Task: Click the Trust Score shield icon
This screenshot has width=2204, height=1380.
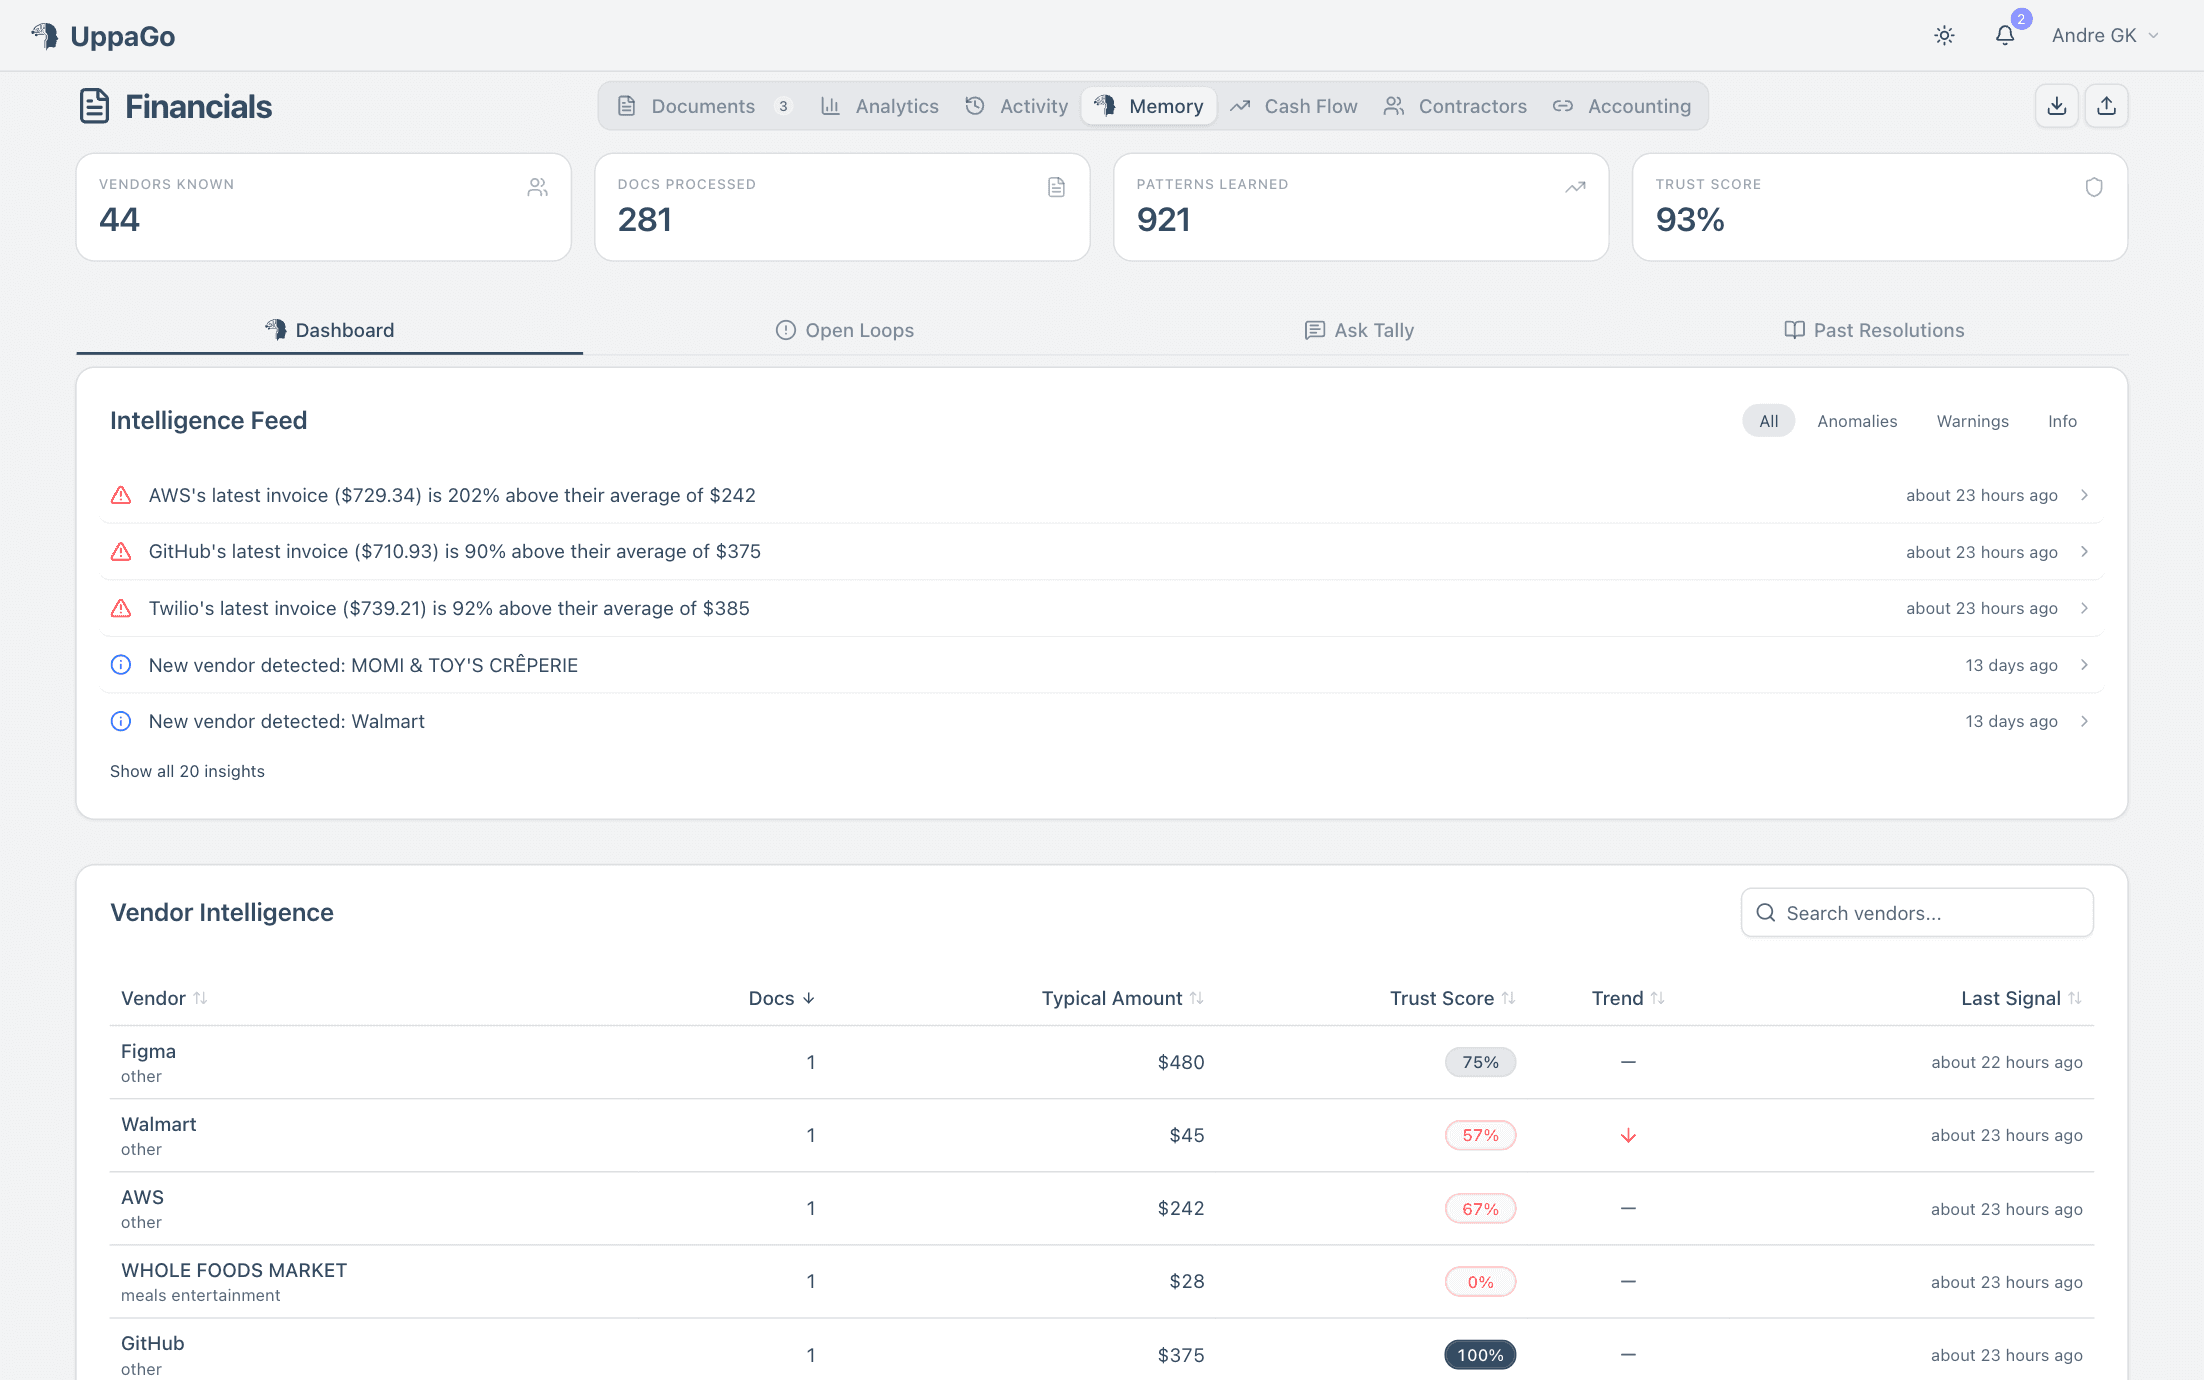Action: point(2094,187)
